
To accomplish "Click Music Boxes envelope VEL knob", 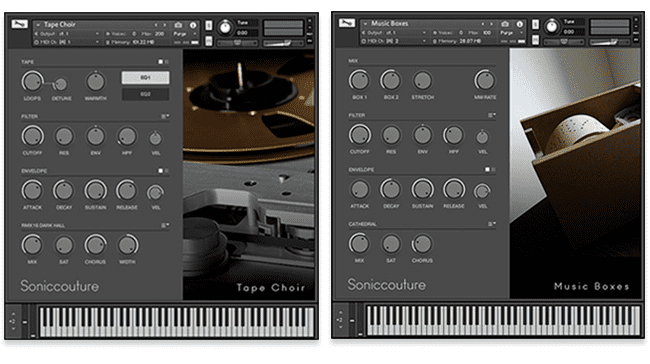I will [x=482, y=192].
